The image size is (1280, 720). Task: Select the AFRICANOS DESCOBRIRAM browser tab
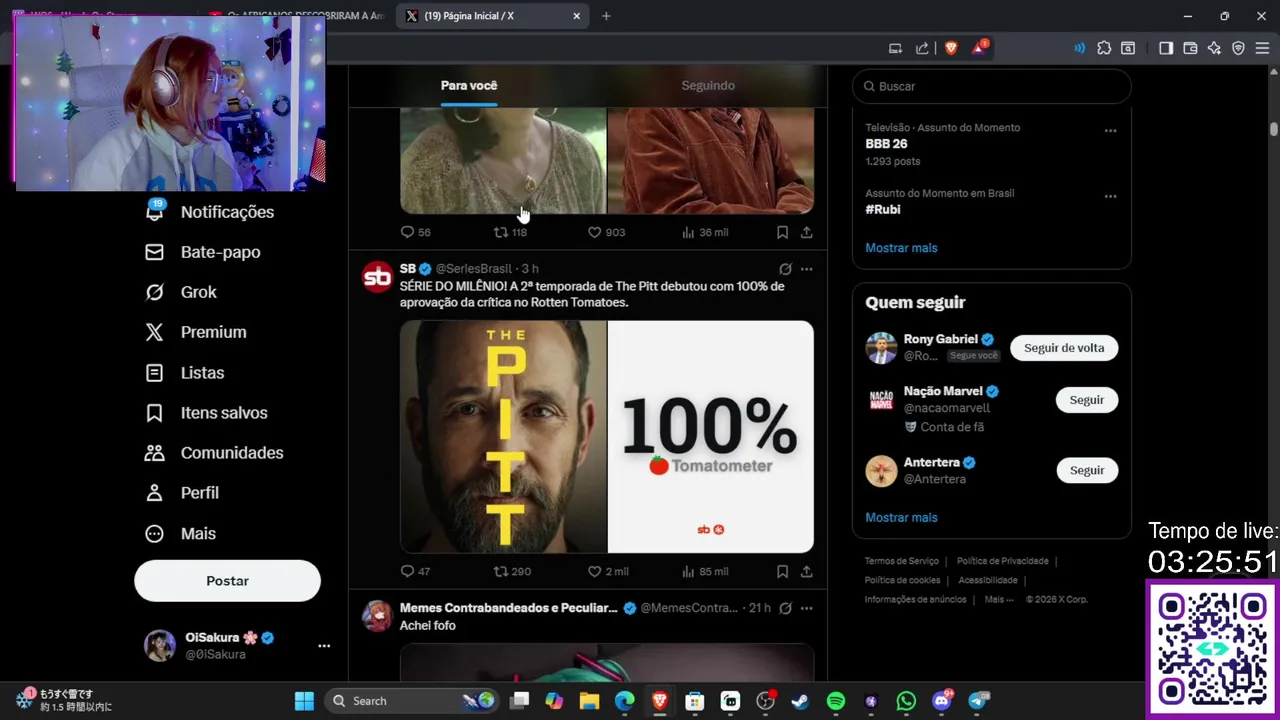(x=297, y=16)
